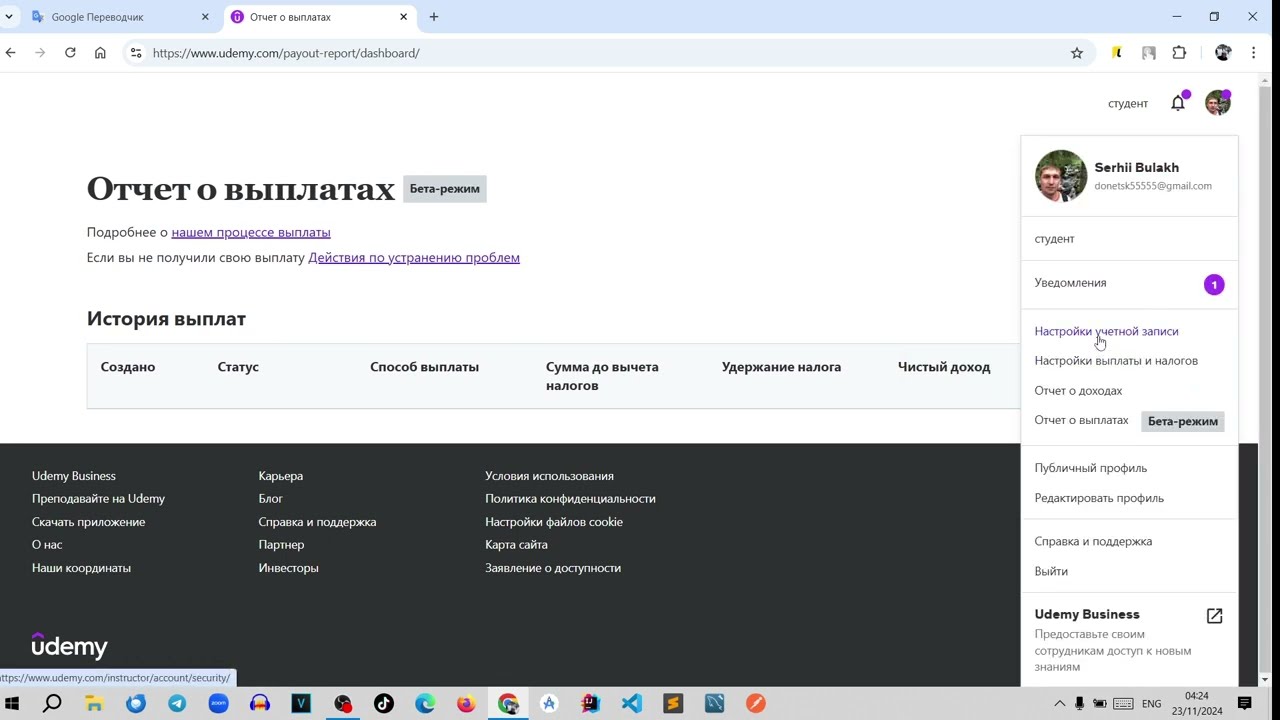Click the Udemy logo in the footer

(x=69, y=646)
